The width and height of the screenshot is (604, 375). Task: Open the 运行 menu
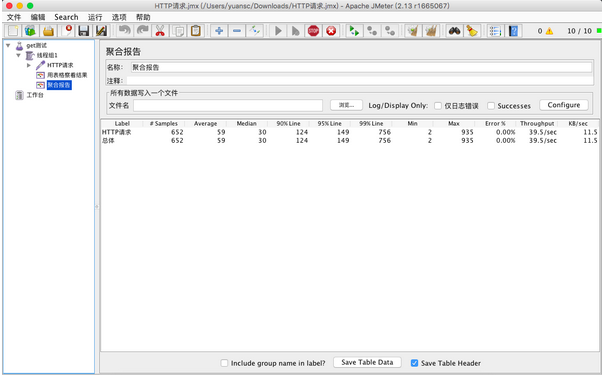point(95,17)
